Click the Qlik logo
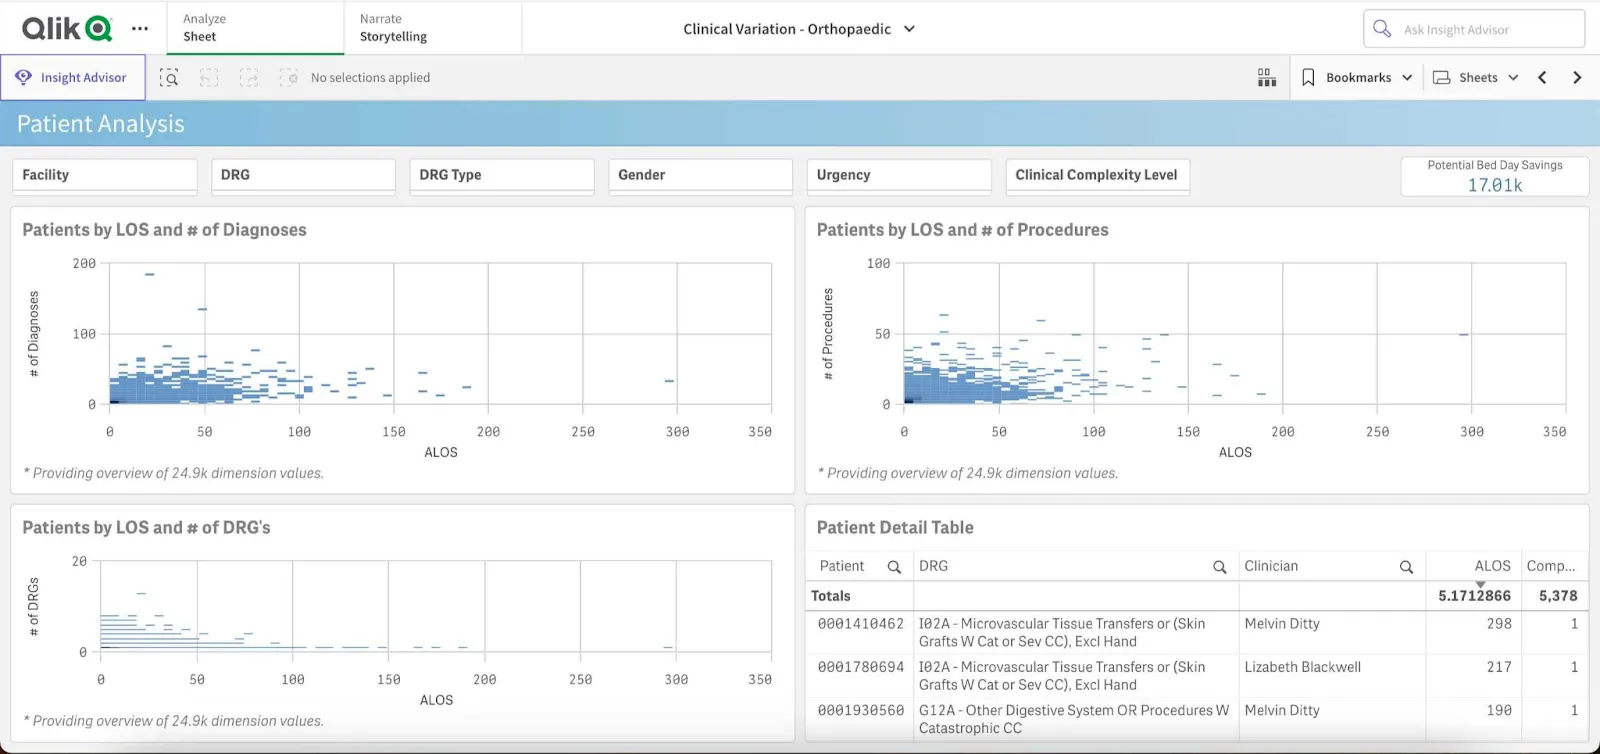 coord(67,28)
